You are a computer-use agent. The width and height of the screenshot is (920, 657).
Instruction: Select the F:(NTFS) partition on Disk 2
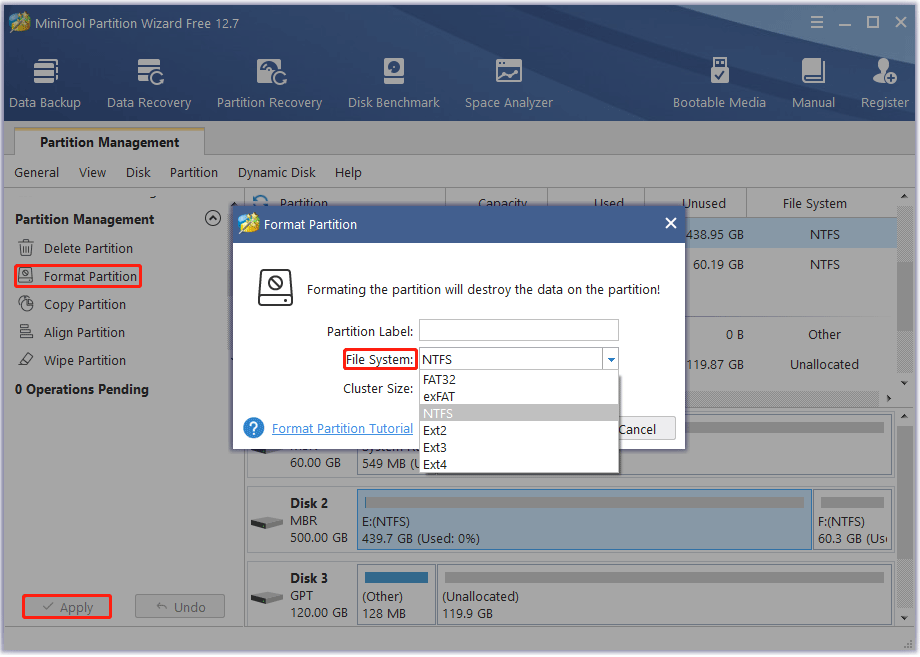pyautogui.click(x=853, y=520)
